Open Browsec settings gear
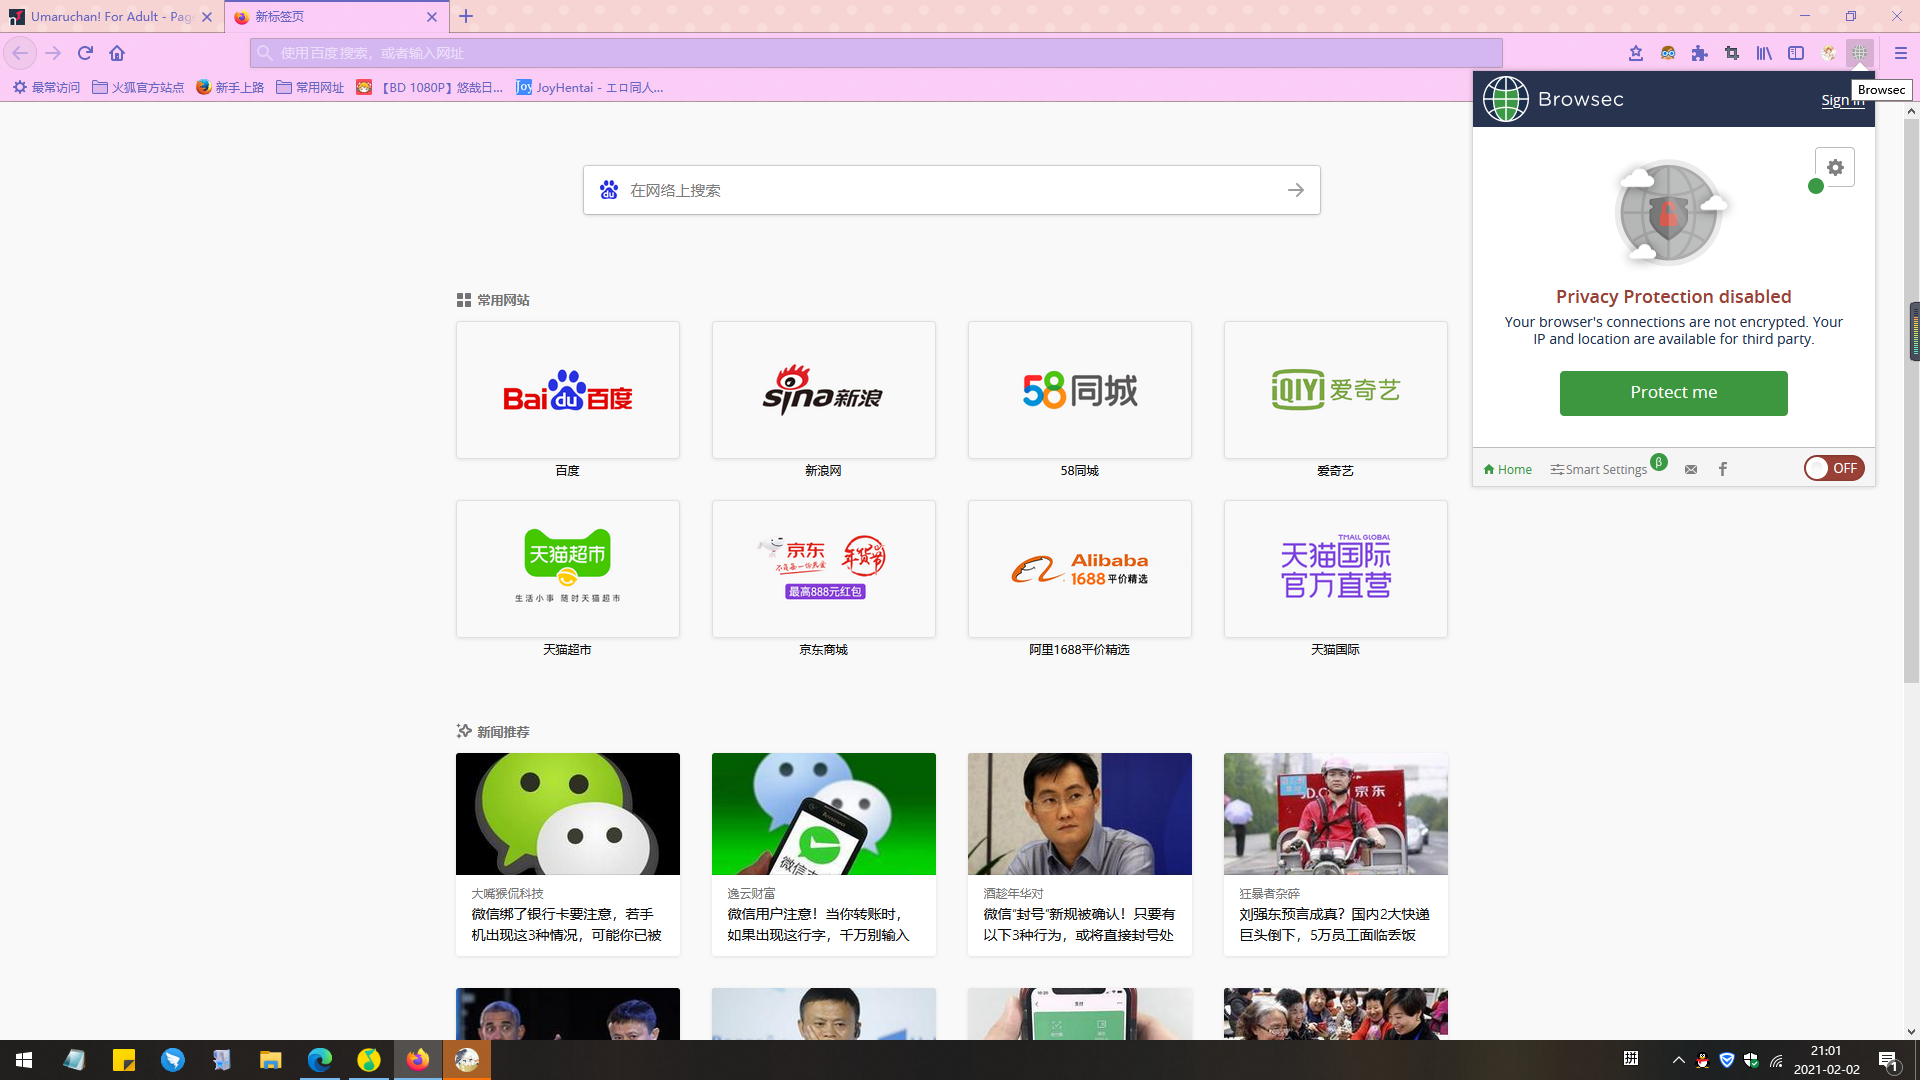The height and width of the screenshot is (1080, 1920). pyautogui.click(x=1835, y=167)
